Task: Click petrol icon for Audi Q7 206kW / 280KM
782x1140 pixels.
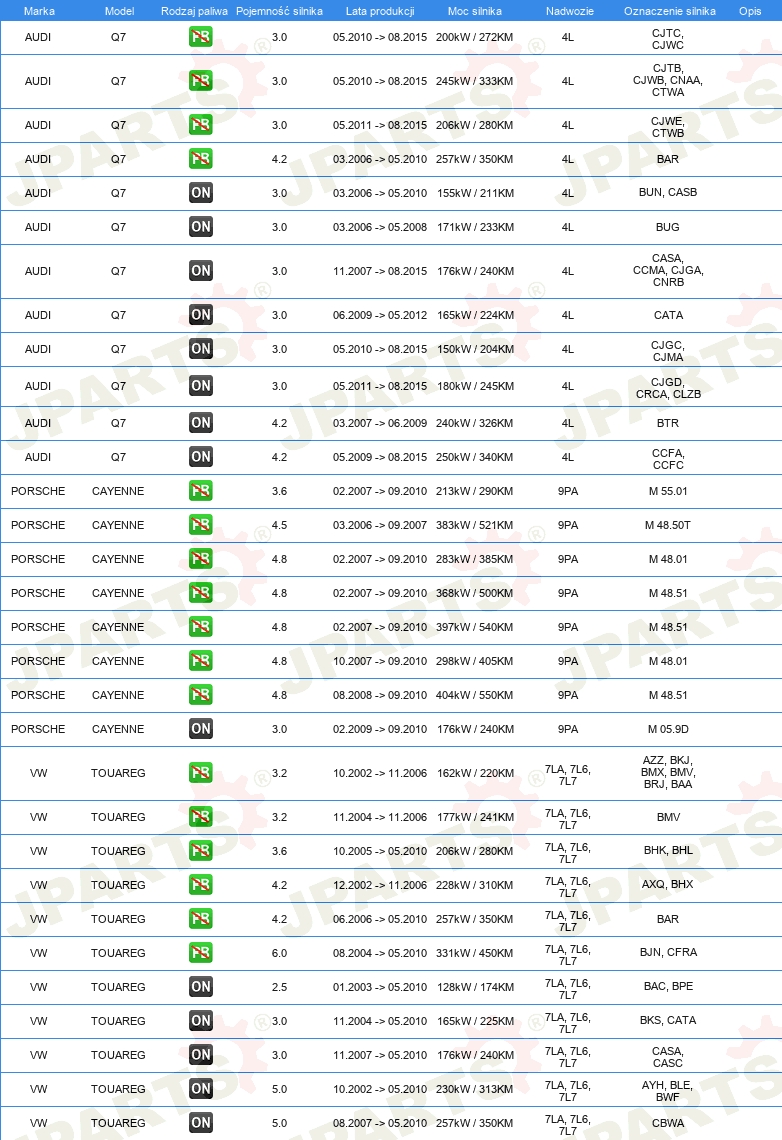Action: pos(201,125)
